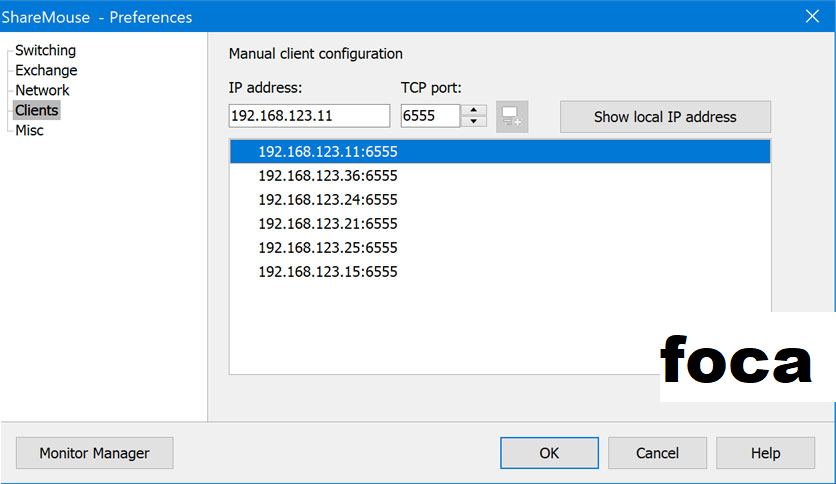Image resolution: width=836 pixels, height=484 pixels.
Task: Open Help for preferences
Action: pos(766,453)
